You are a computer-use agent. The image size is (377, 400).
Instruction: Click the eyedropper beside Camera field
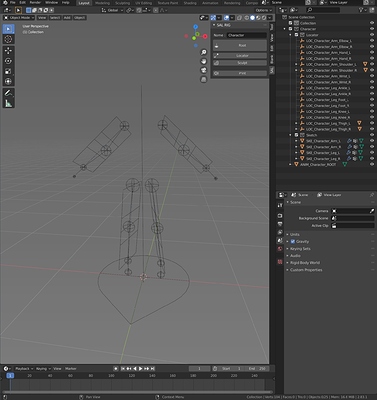pos(372,211)
